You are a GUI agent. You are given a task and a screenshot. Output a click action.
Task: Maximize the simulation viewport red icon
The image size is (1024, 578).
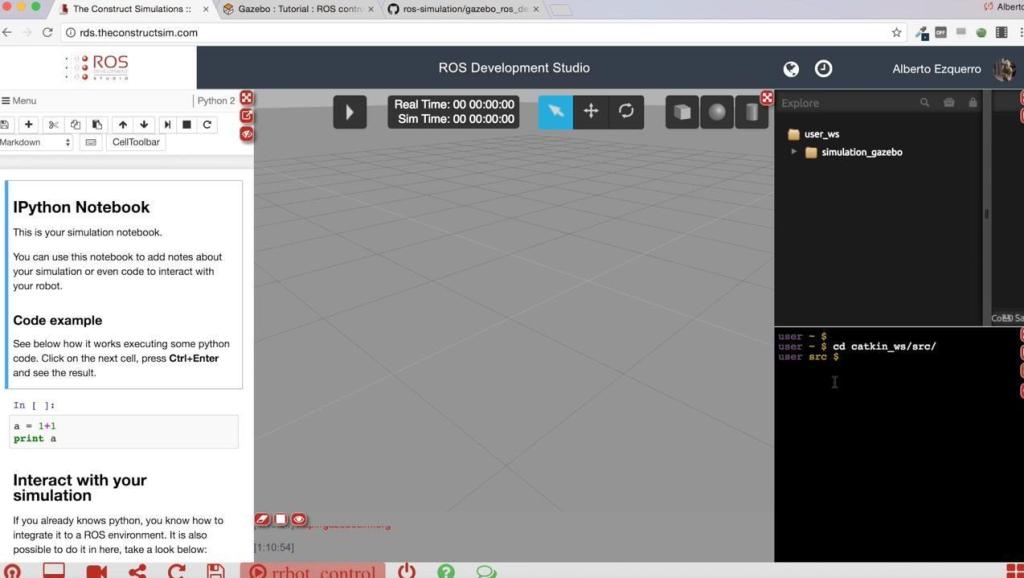(x=767, y=98)
